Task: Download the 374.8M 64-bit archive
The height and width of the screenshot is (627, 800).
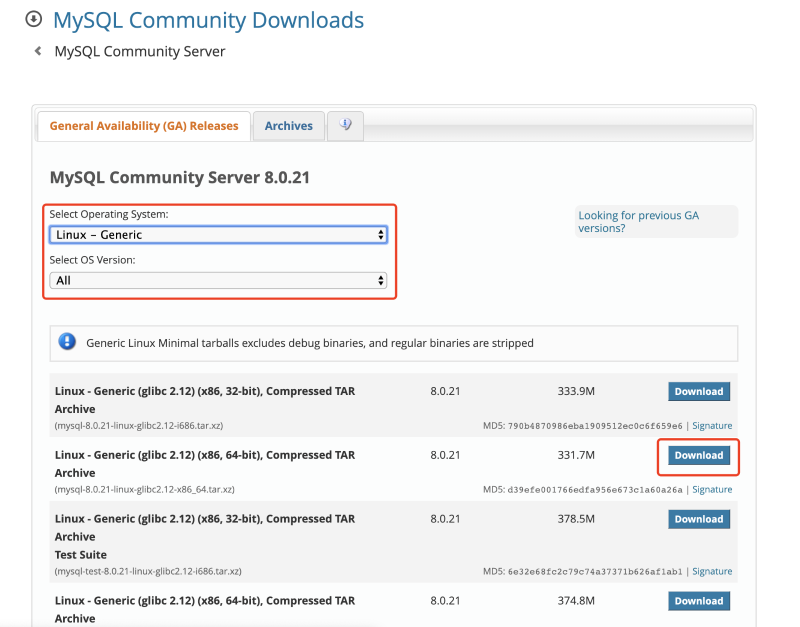Action: tap(699, 601)
